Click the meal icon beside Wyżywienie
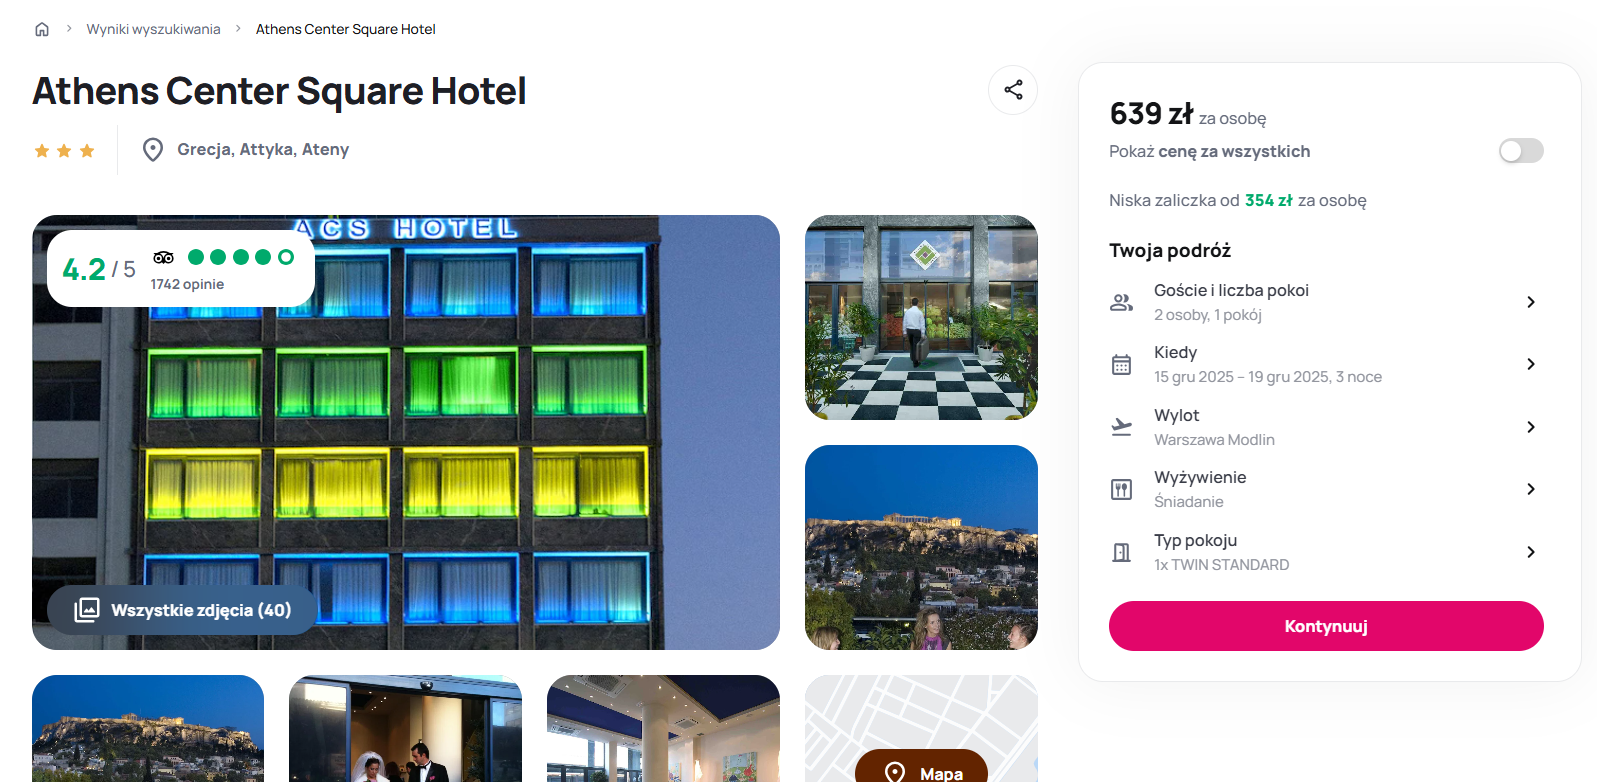 [1122, 489]
